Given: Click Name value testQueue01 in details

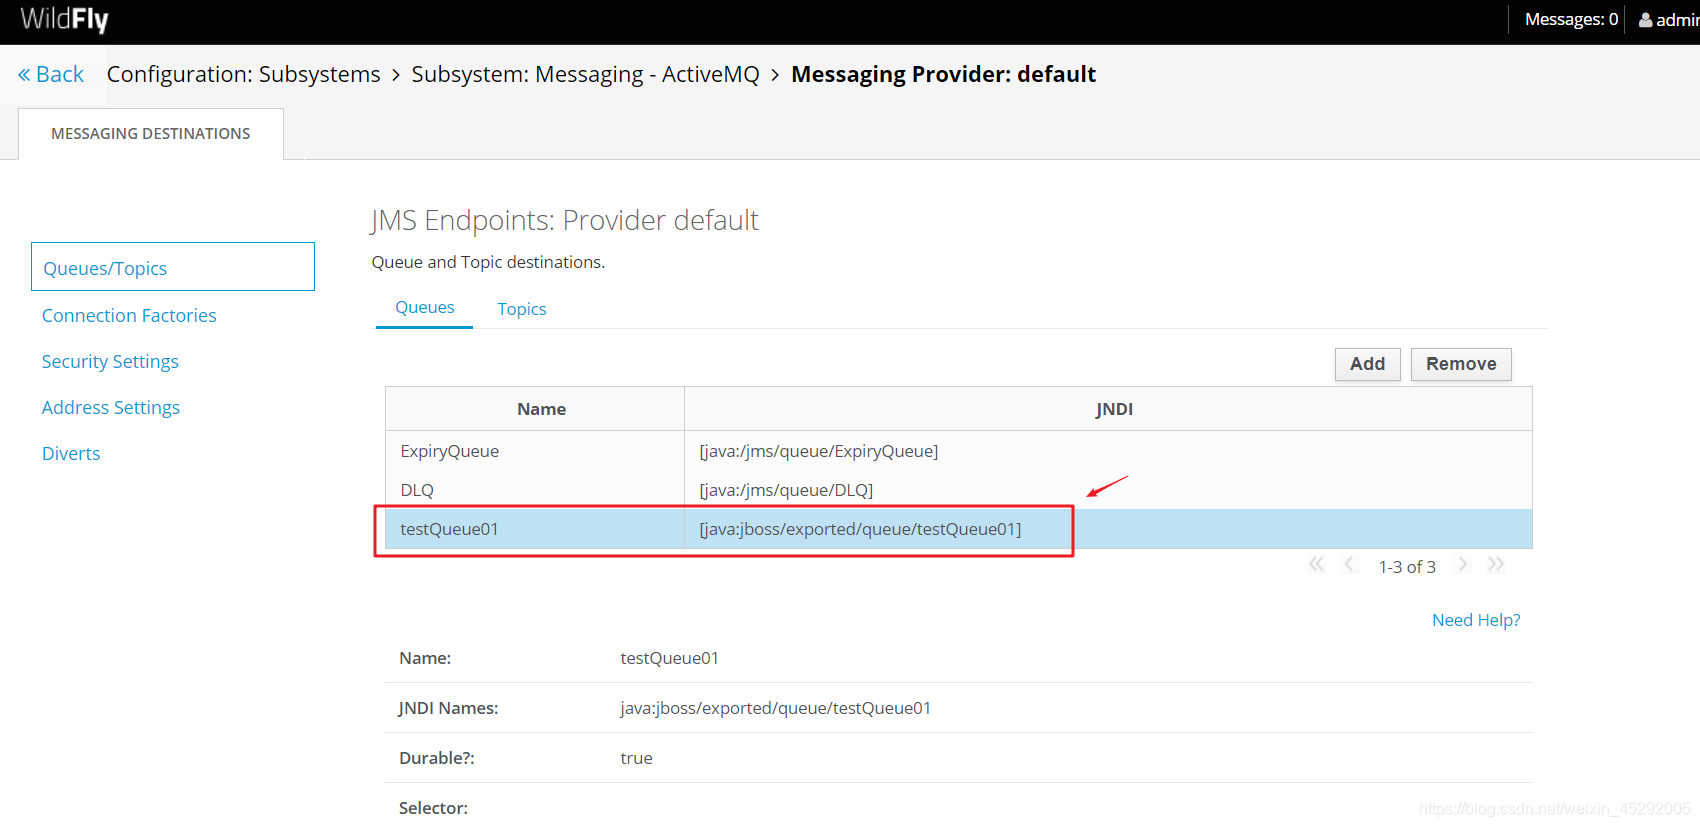Looking at the screenshot, I should click(x=669, y=658).
